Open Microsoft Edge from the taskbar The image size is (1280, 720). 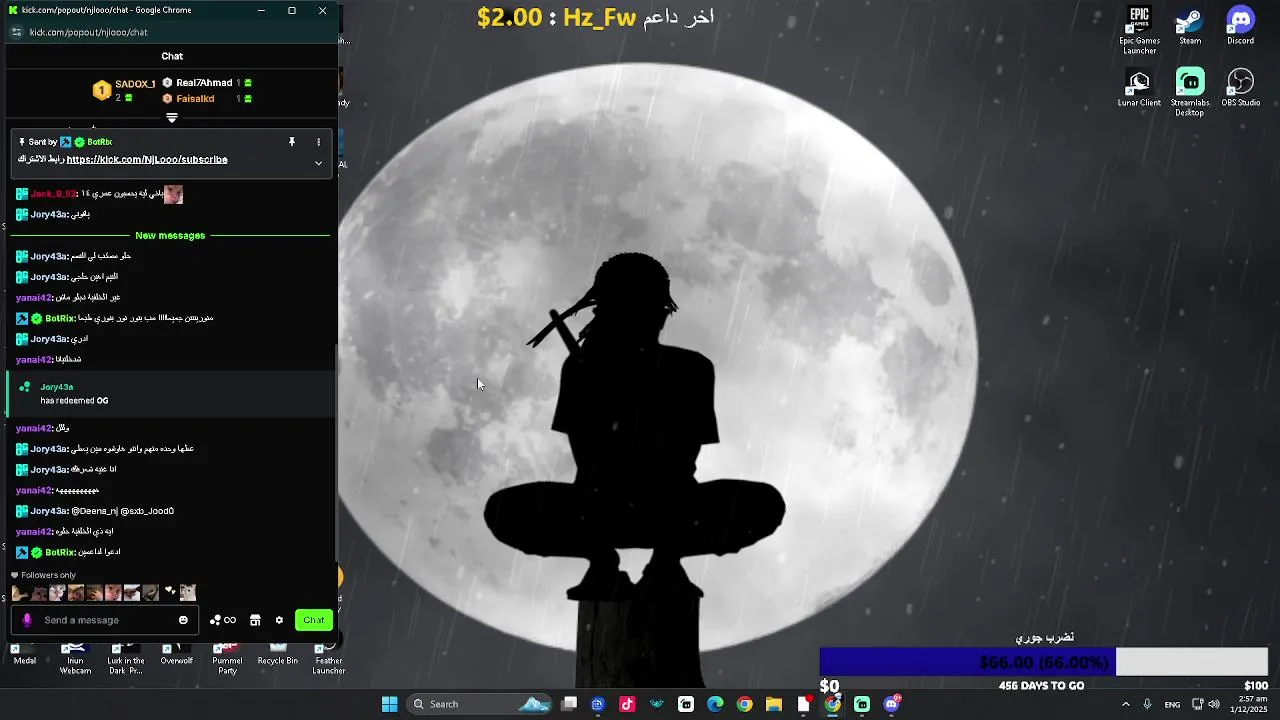[x=715, y=704]
